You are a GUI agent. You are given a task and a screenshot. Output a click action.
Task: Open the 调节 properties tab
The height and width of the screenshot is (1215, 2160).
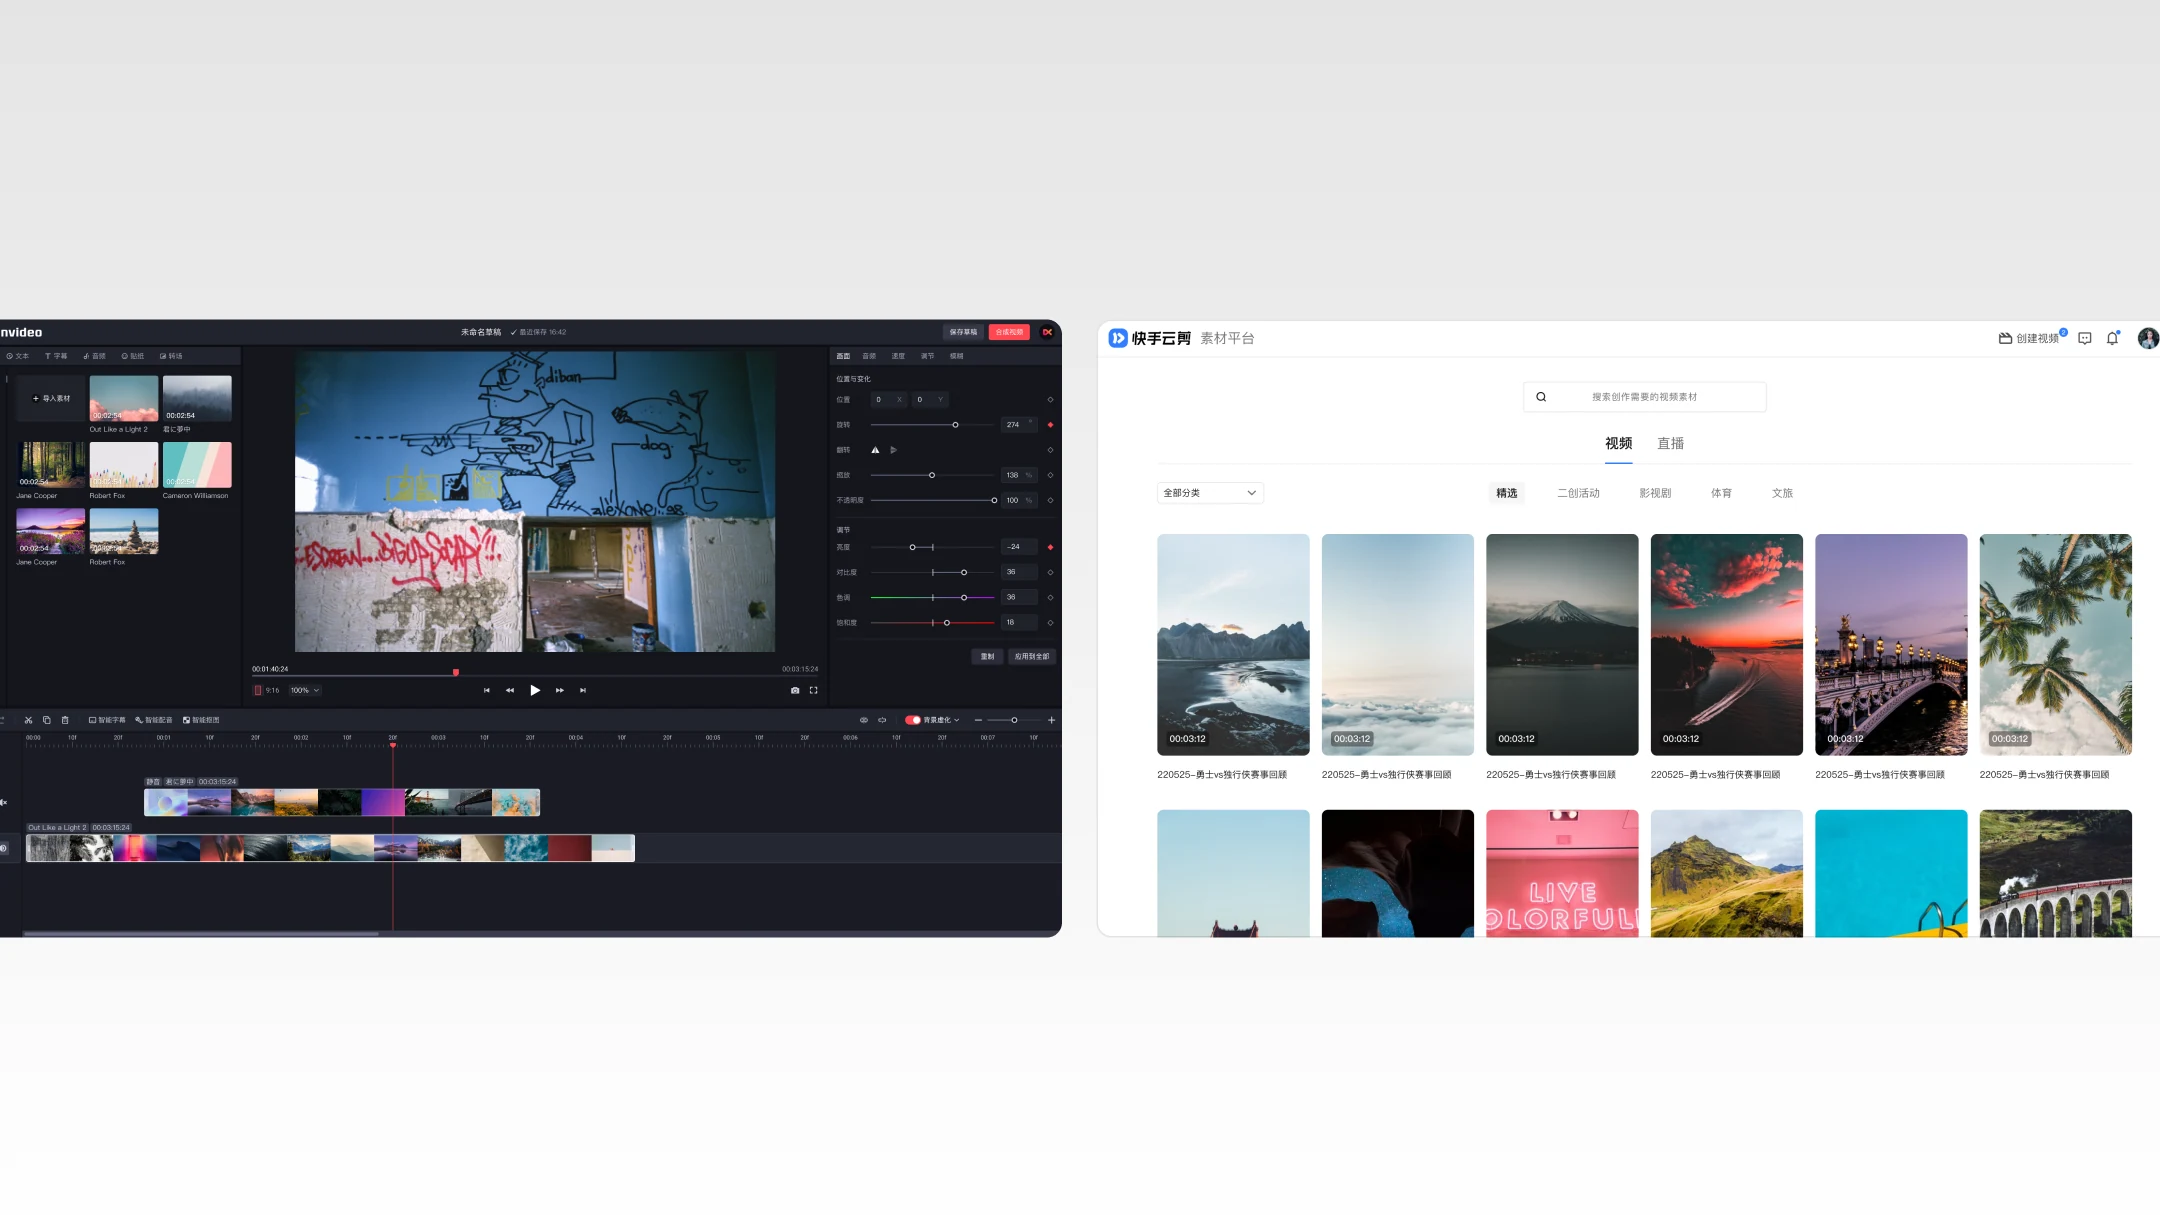927,356
